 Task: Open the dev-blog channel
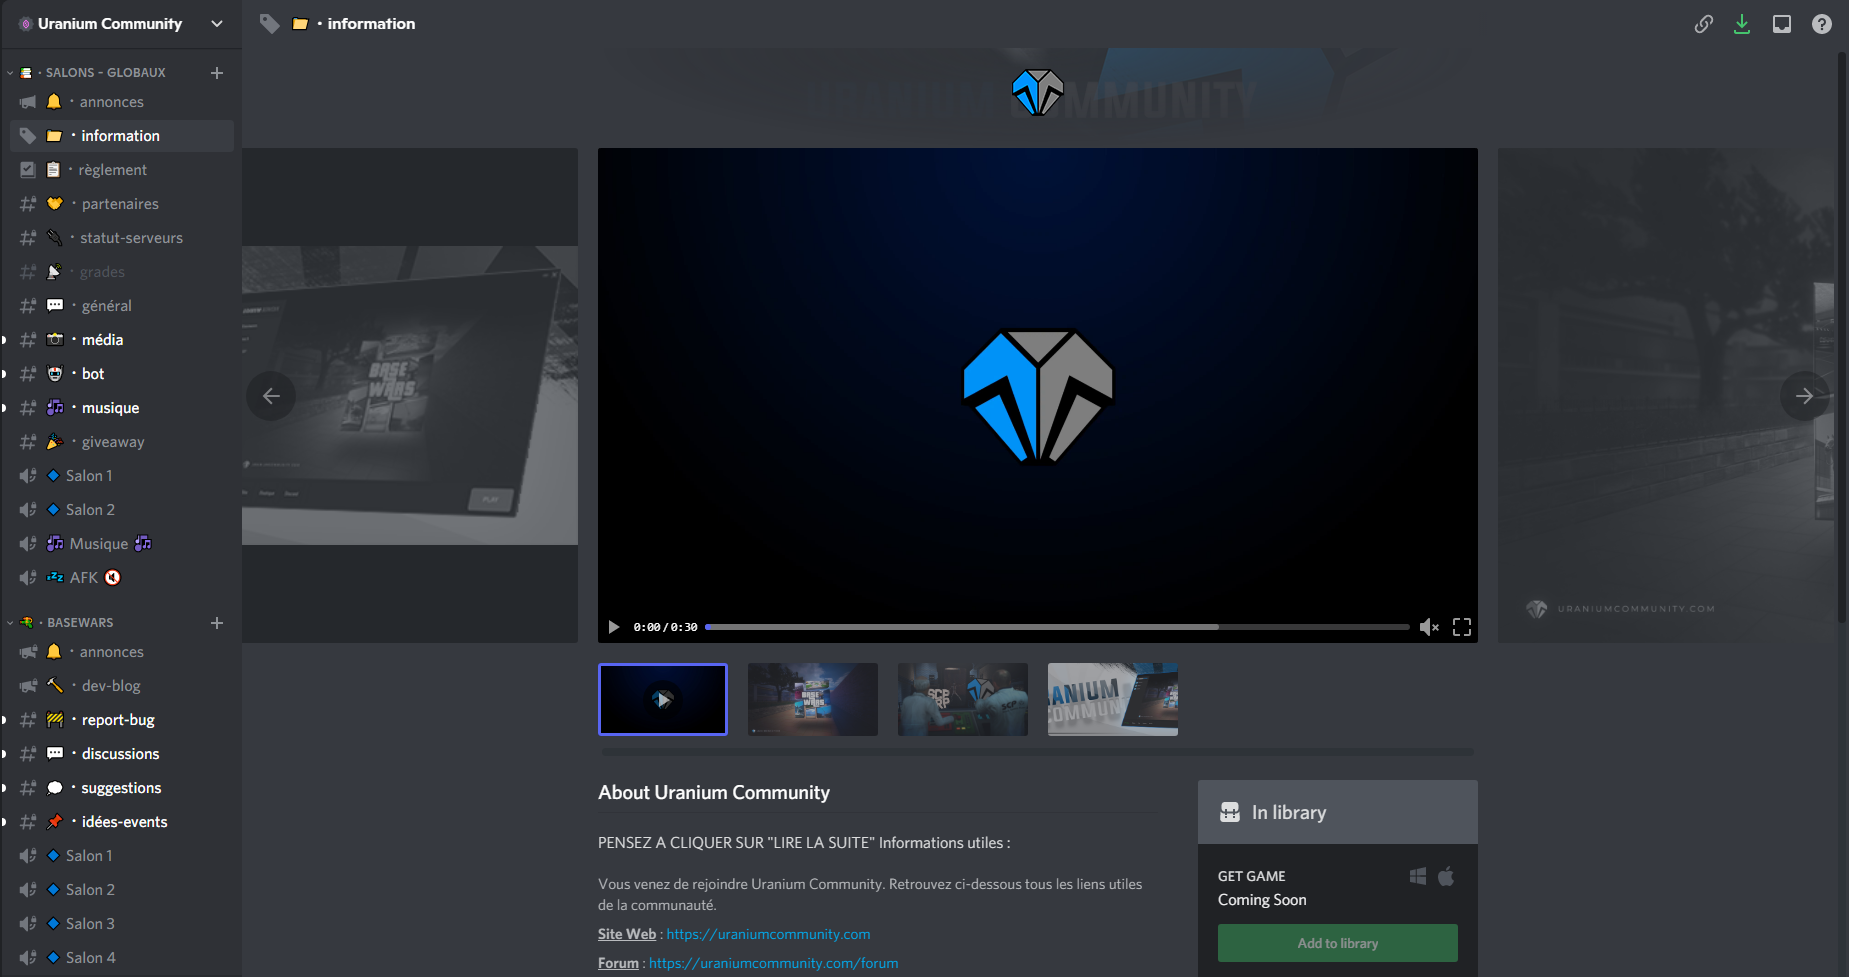pos(121,686)
